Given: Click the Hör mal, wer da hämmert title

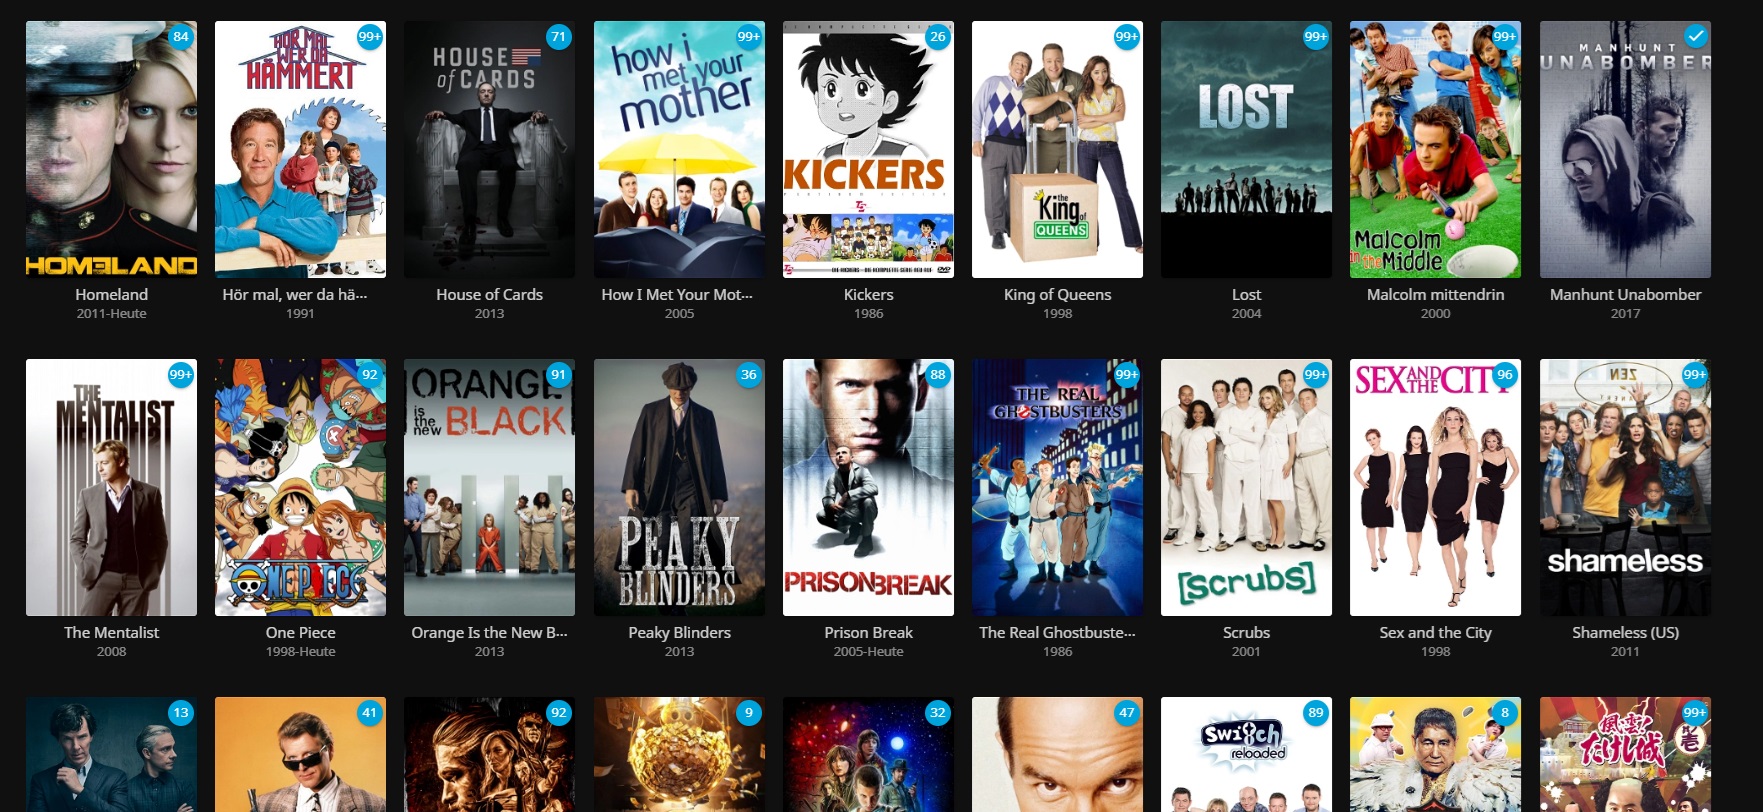Looking at the screenshot, I should [295, 294].
